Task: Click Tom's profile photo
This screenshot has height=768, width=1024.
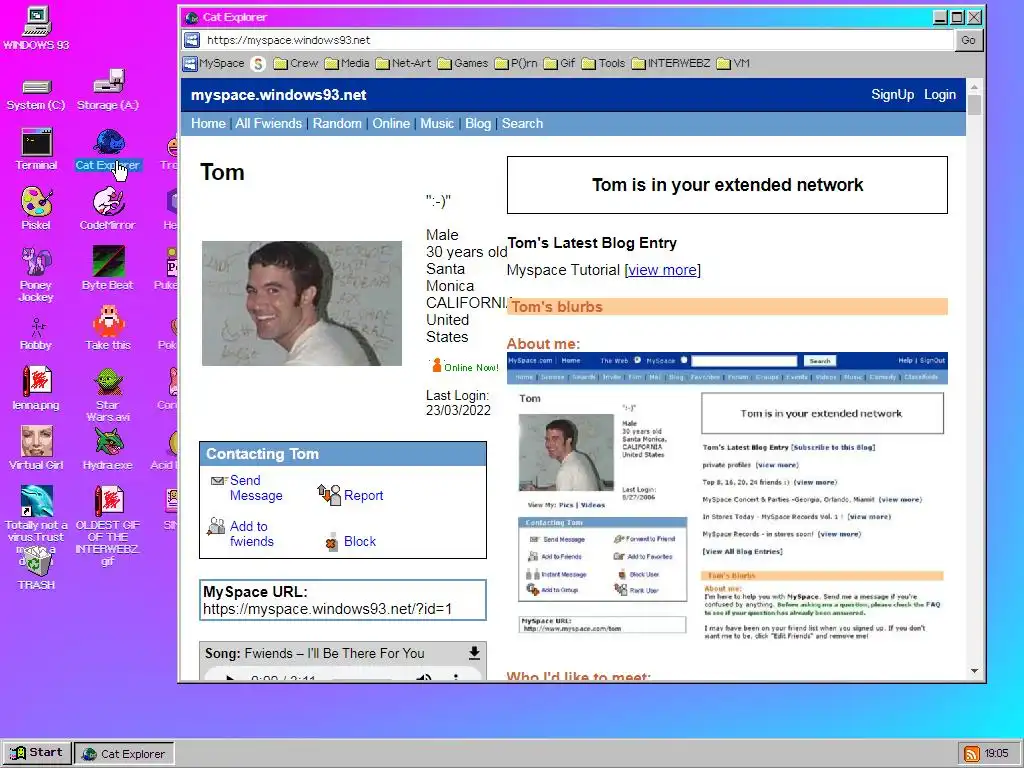Action: coord(302,304)
